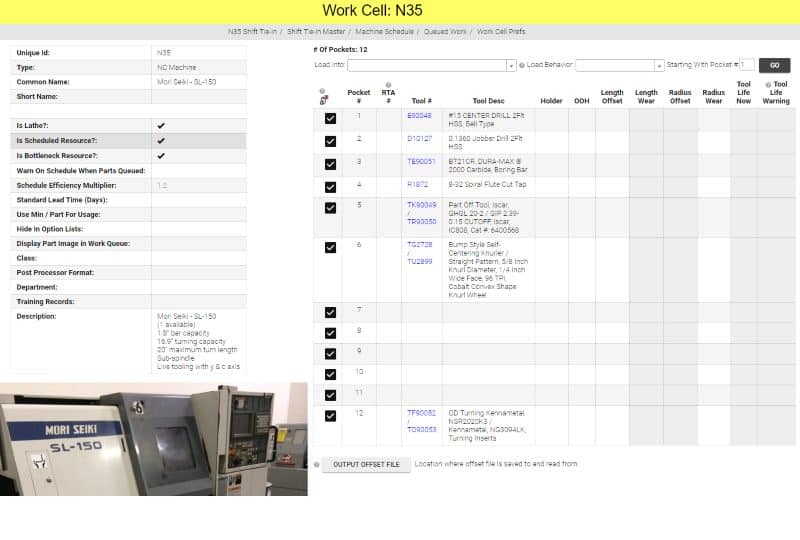The width and height of the screenshot is (800, 540).
Task: Open tool link R1872
Action: coord(417,185)
